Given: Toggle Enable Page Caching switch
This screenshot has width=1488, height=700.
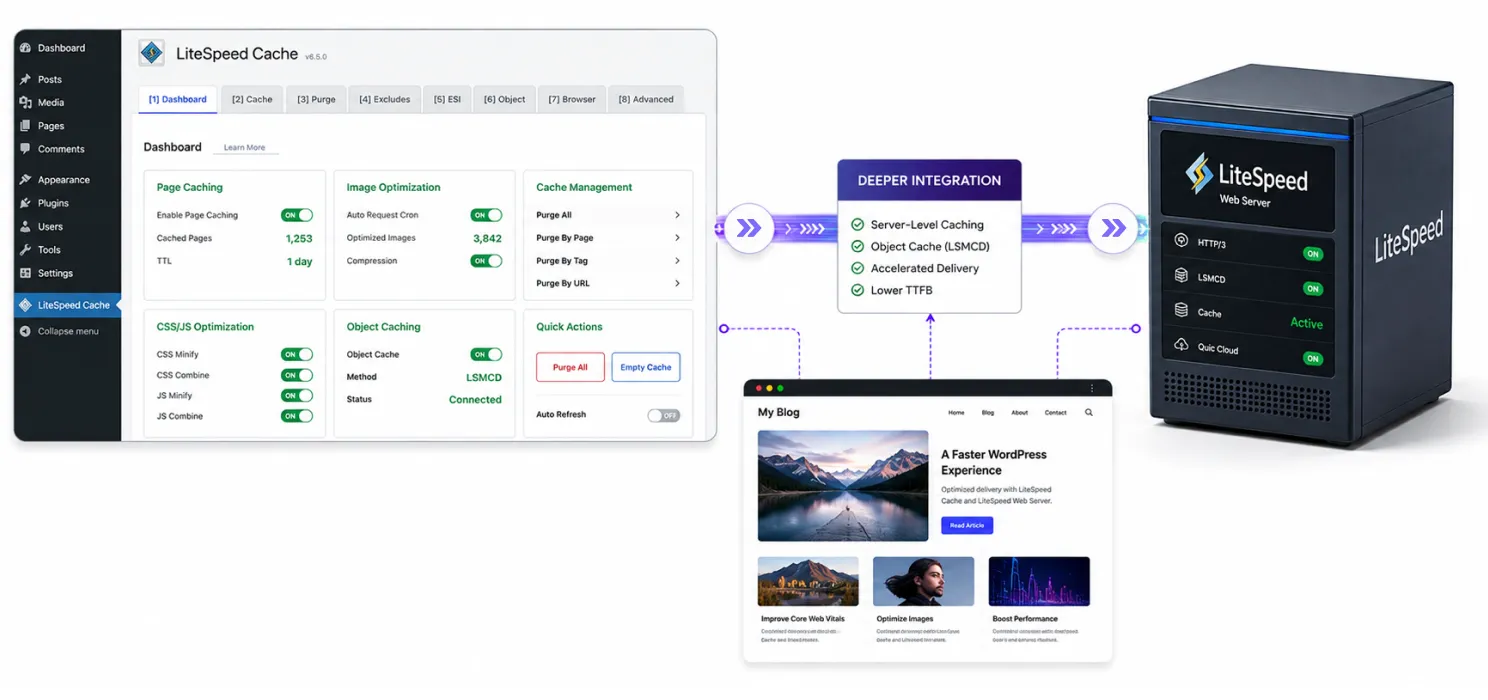Looking at the screenshot, I should 297,215.
